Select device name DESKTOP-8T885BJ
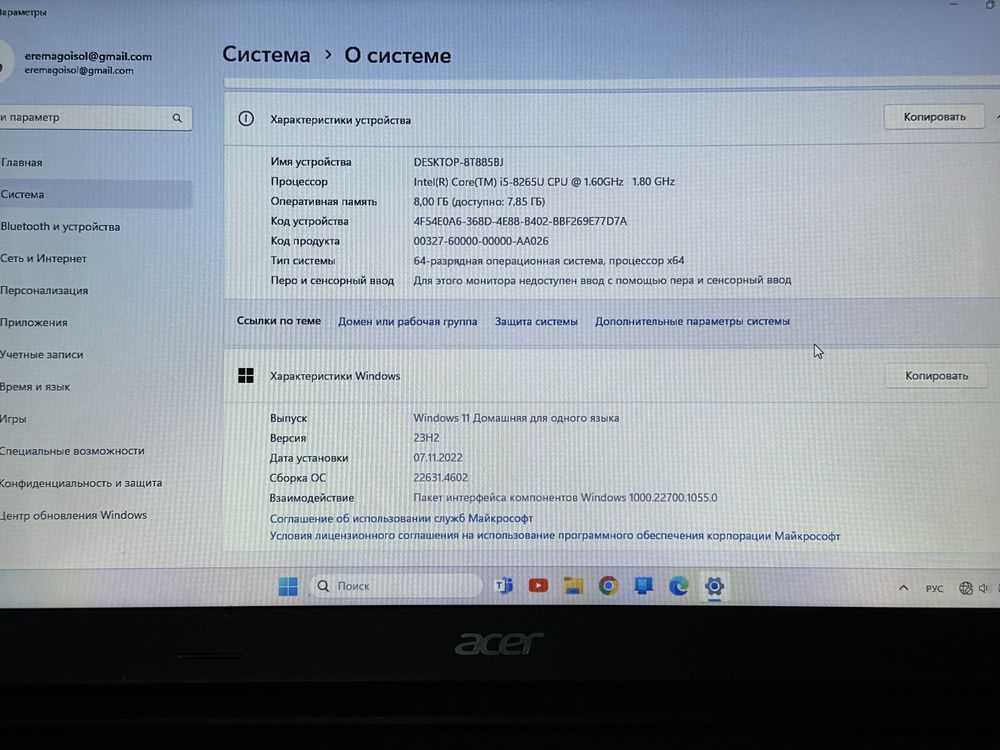Viewport: 1000px width, 750px height. click(x=459, y=162)
